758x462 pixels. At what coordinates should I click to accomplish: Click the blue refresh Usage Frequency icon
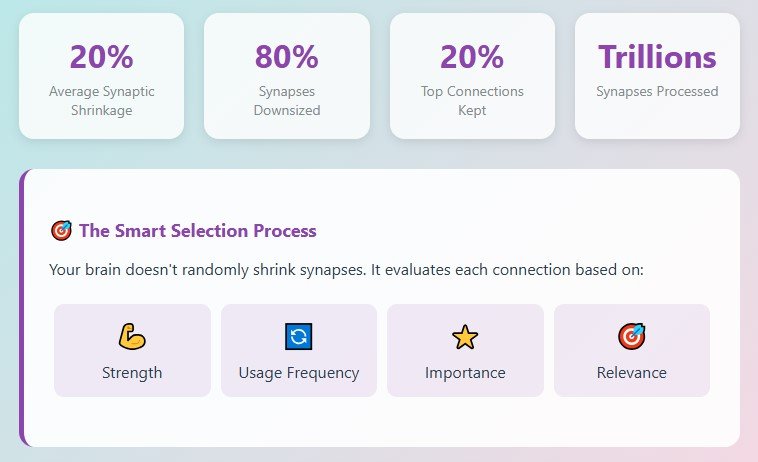click(x=298, y=336)
